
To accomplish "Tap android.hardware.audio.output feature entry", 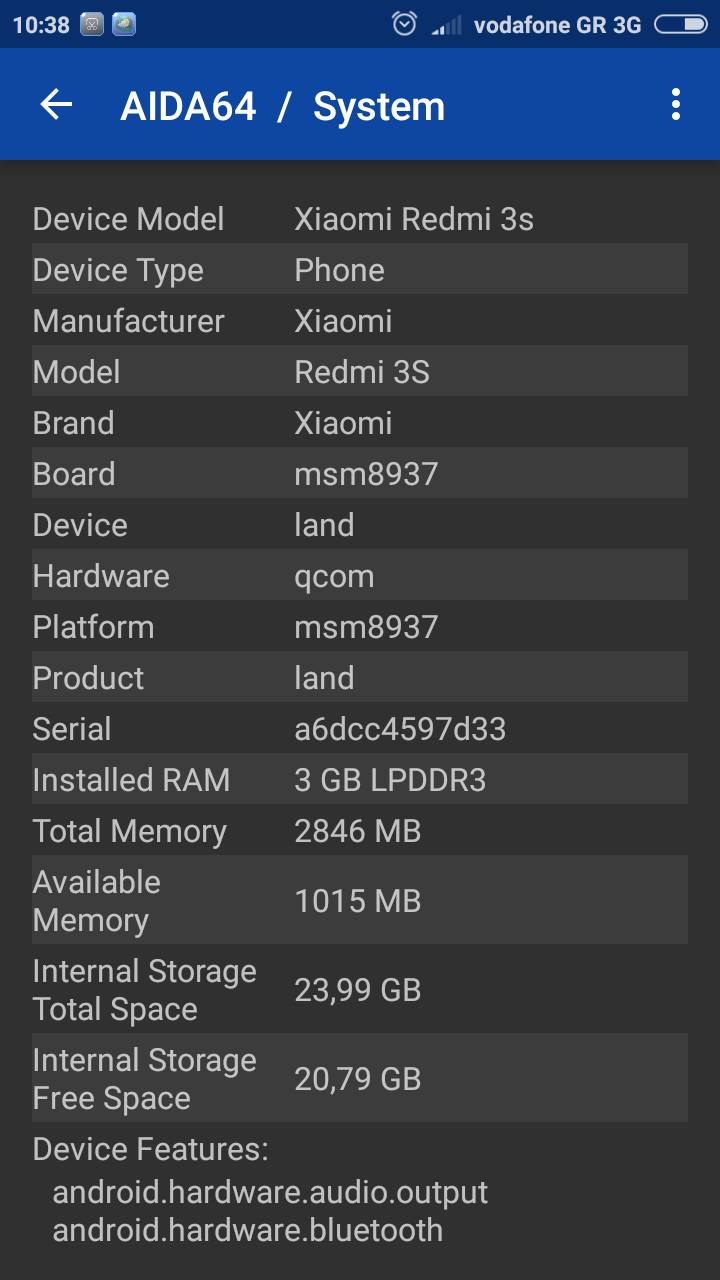I will click(x=270, y=1192).
